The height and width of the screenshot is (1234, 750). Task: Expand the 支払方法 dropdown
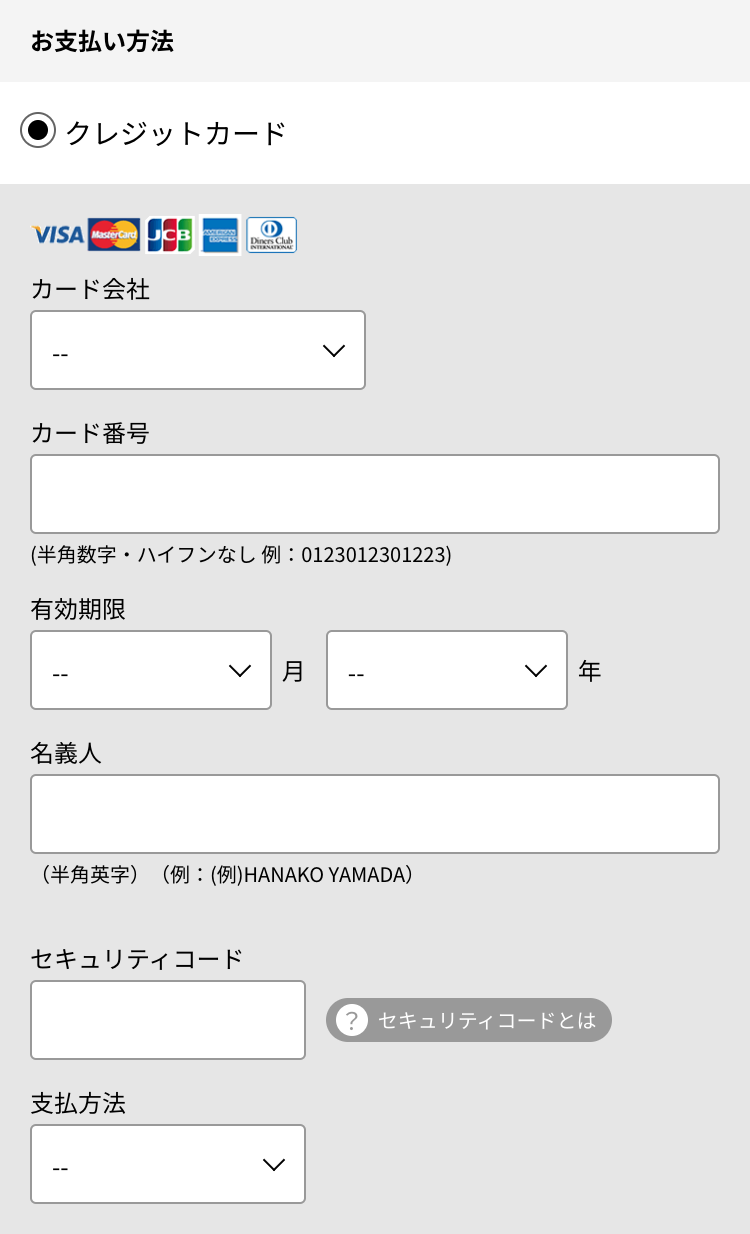pyautogui.click(x=168, y=1164)
